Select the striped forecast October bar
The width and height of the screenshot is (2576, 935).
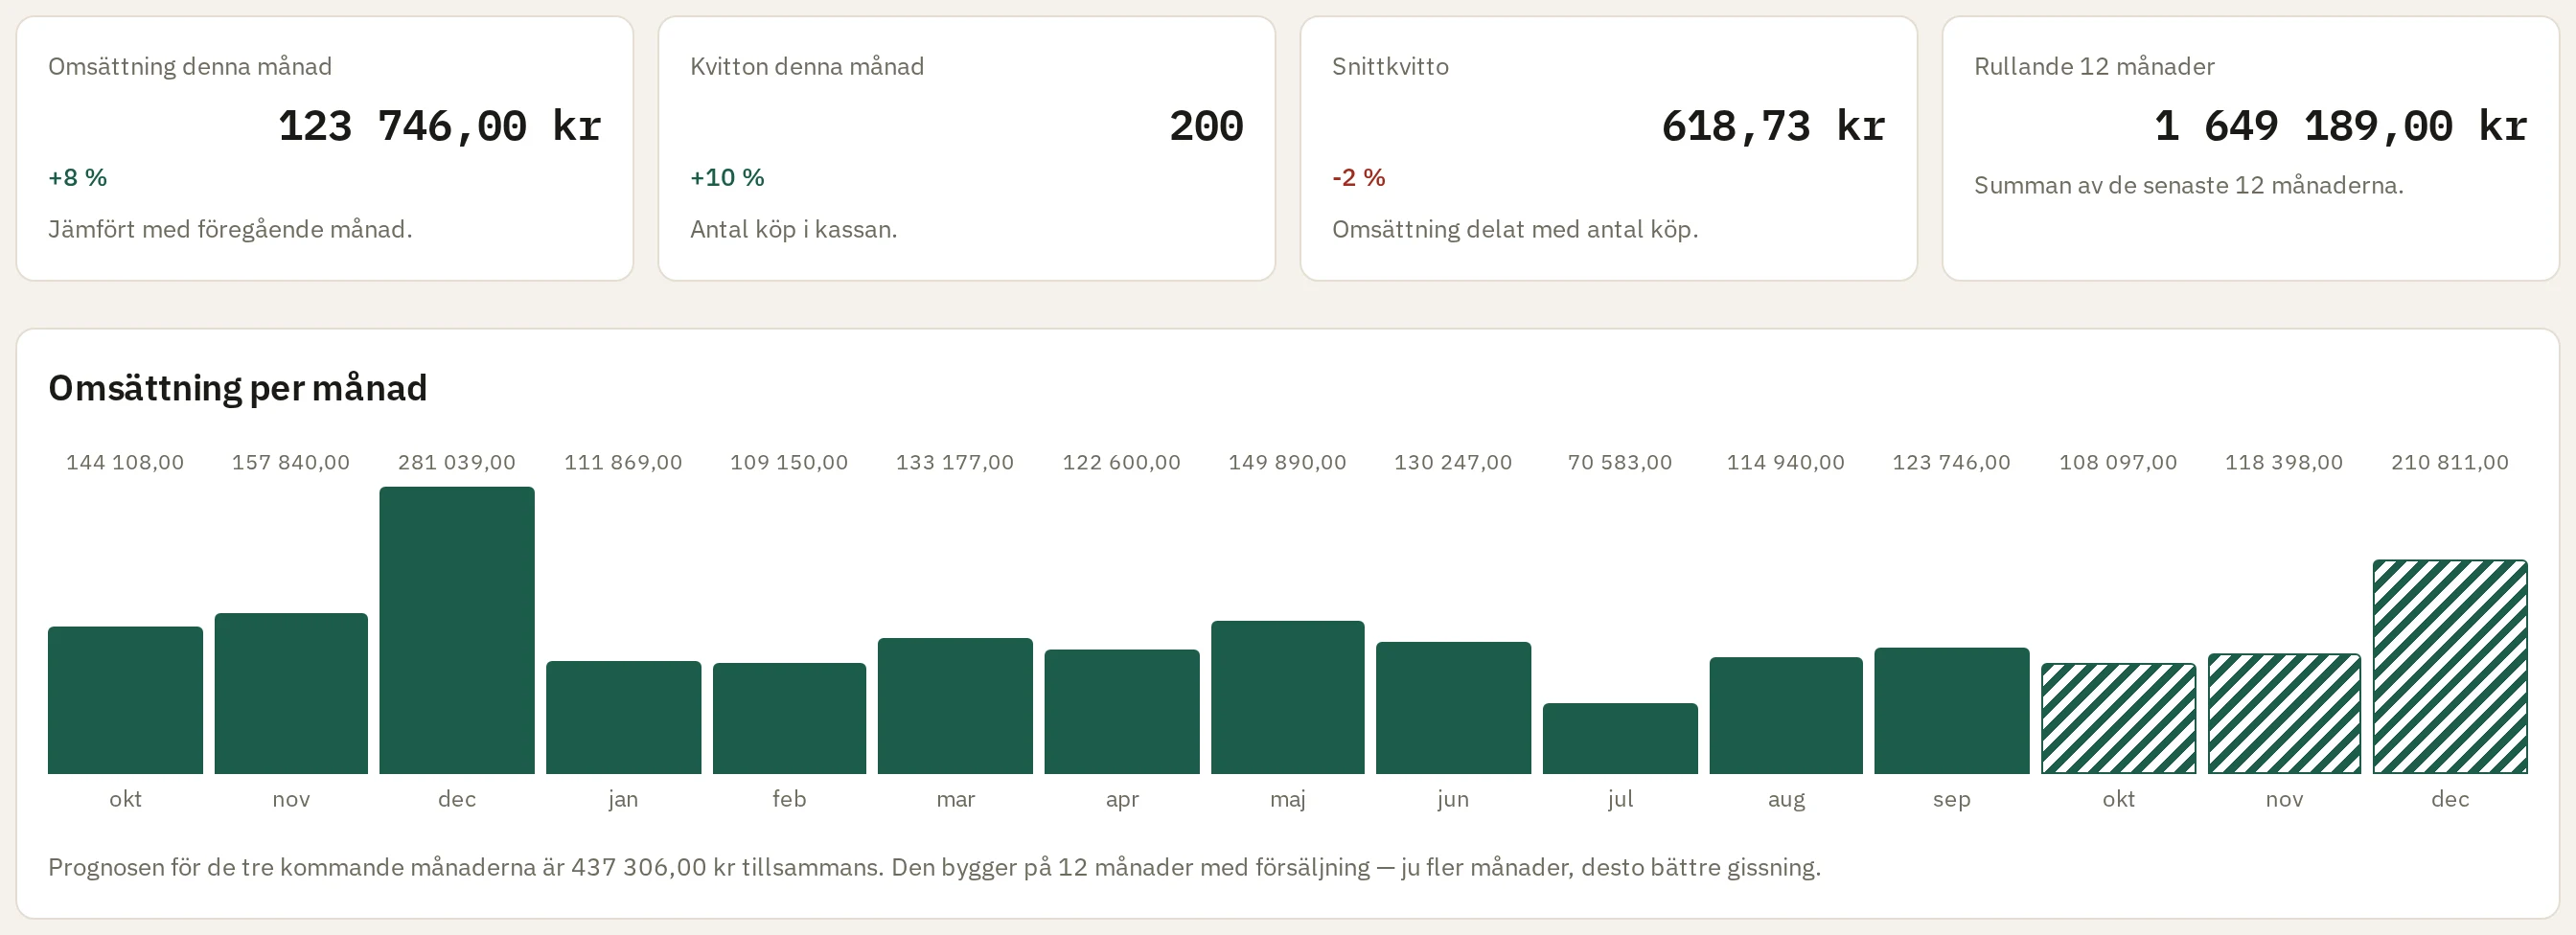[2118, 718]
